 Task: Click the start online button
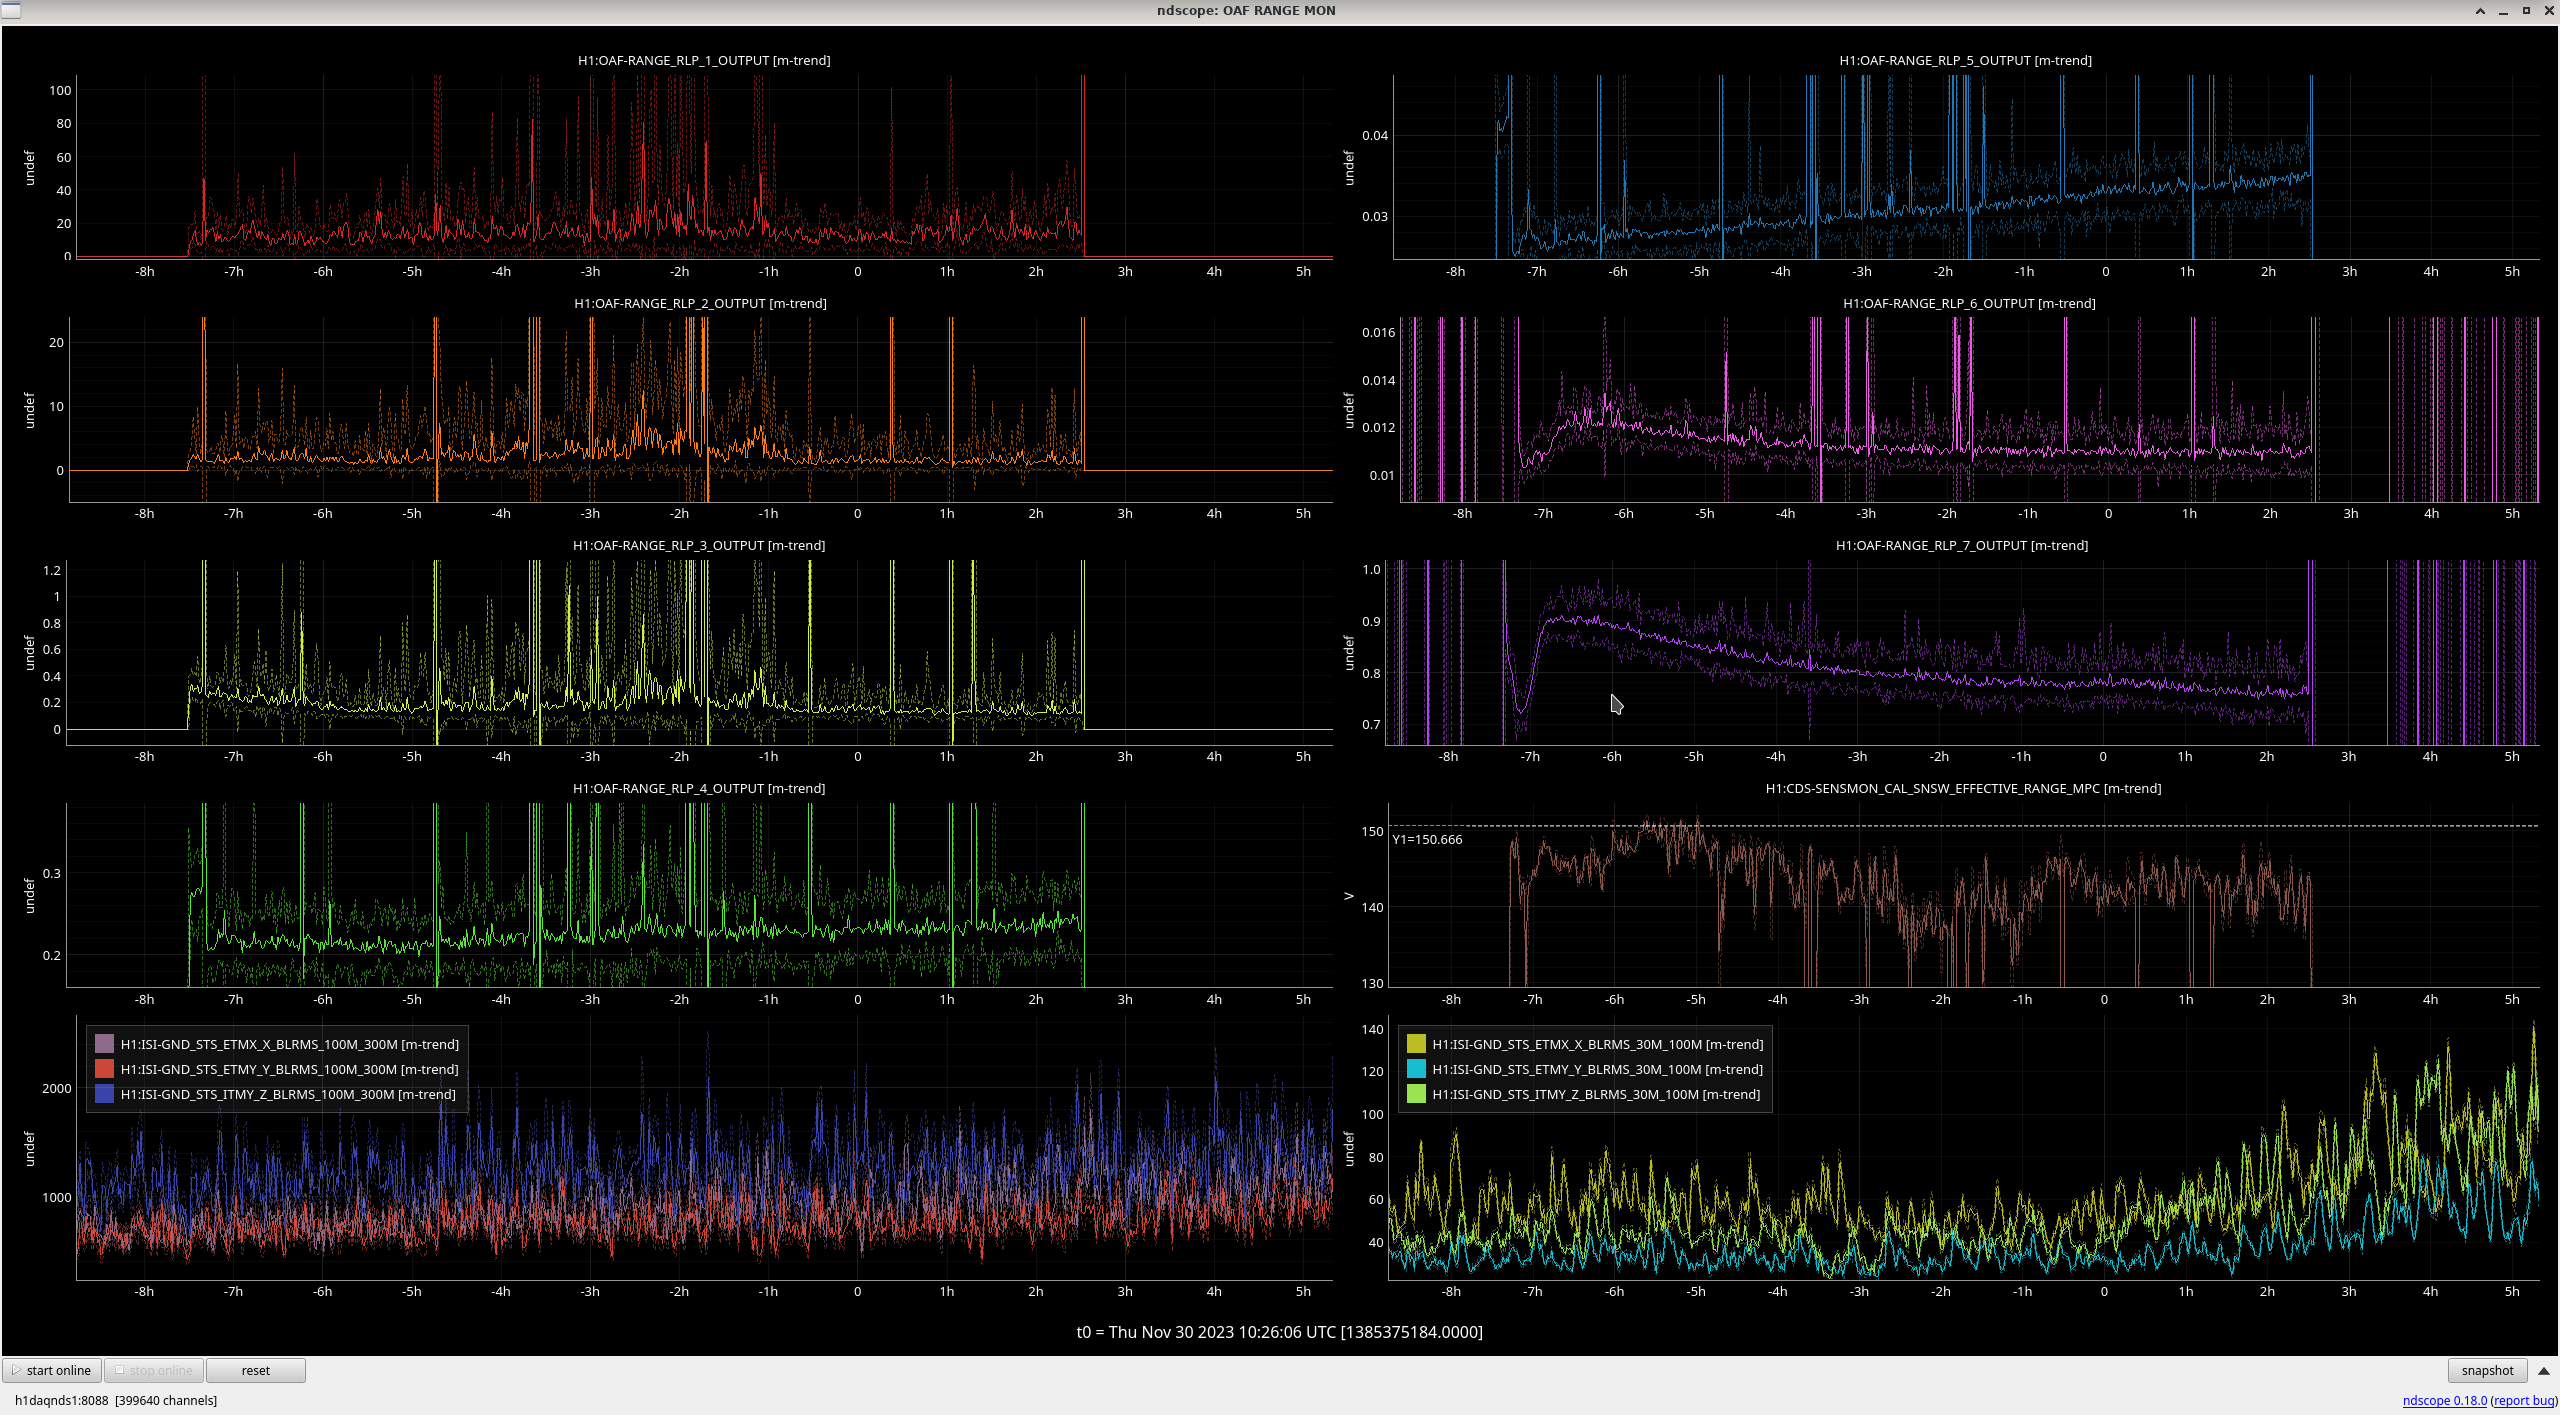[52, 1370]
